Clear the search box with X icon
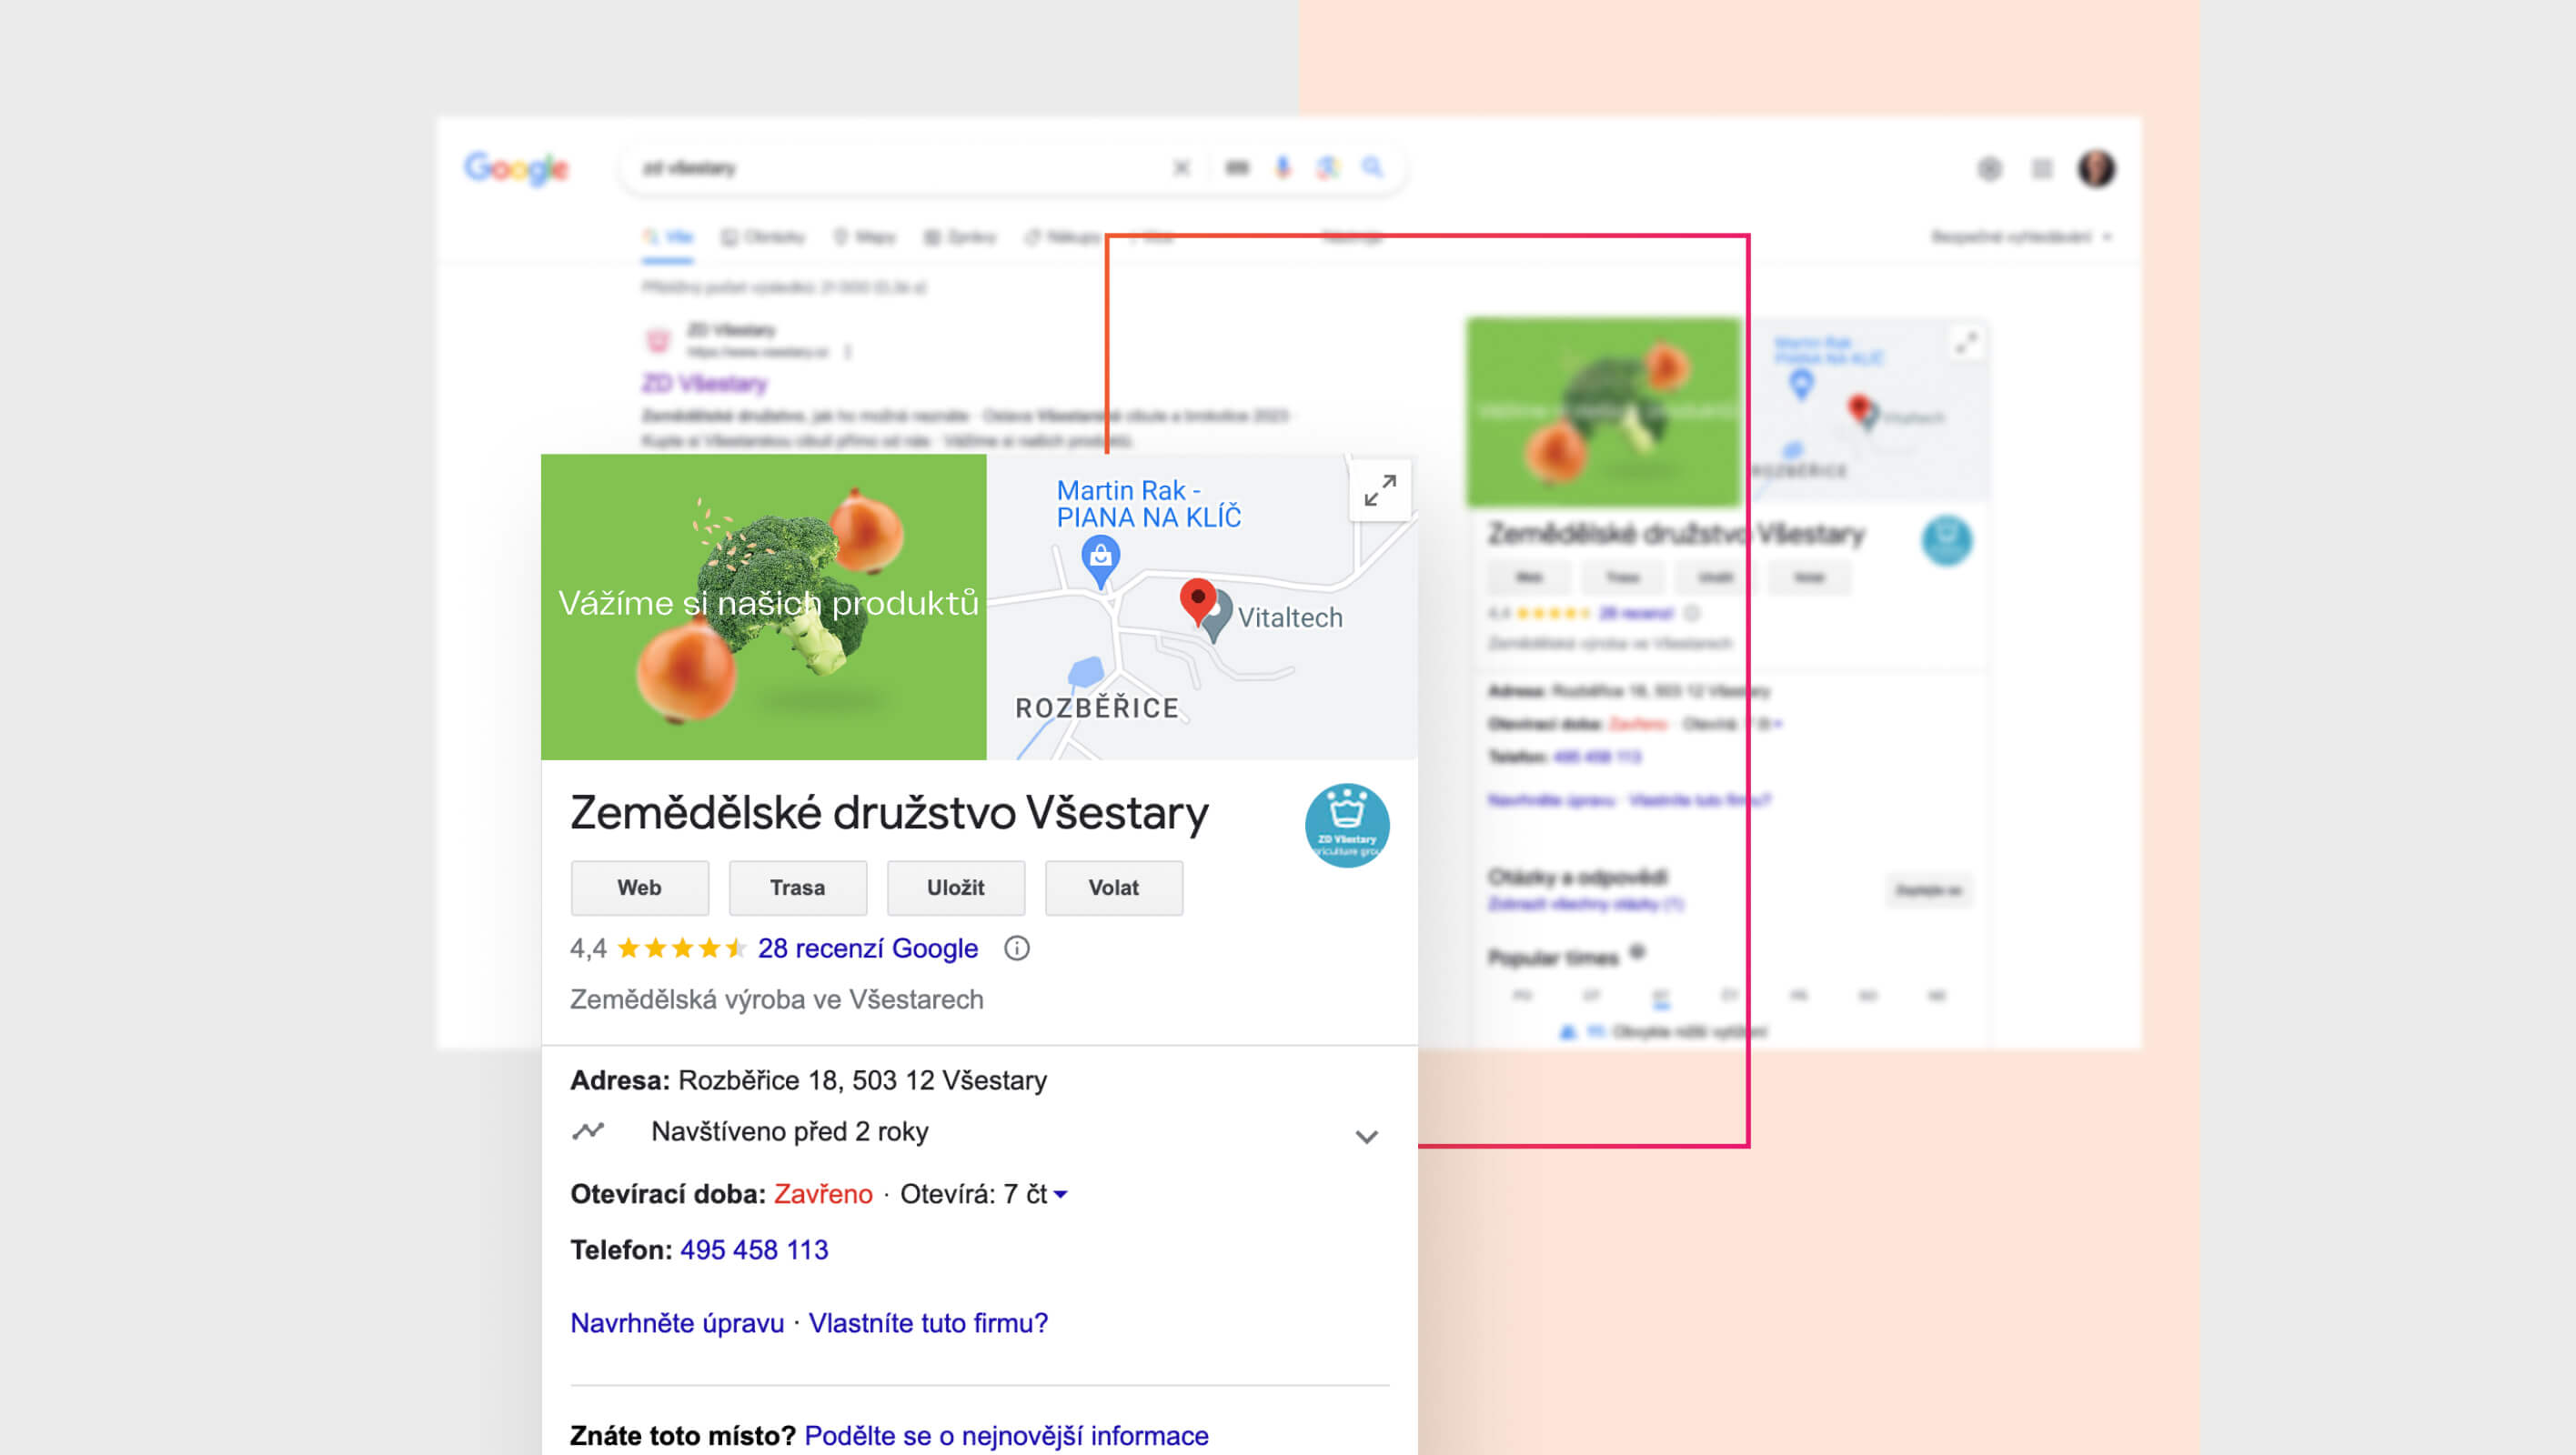 (1181, 168)
